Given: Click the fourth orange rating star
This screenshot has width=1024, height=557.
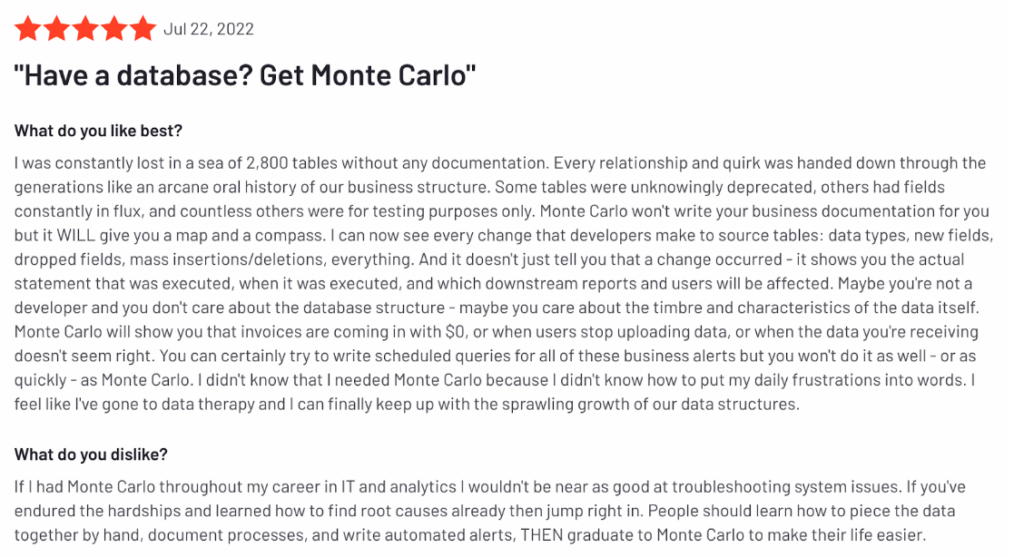Looking at the screenshot, I should pyautogui.click(x=114, y=29).
